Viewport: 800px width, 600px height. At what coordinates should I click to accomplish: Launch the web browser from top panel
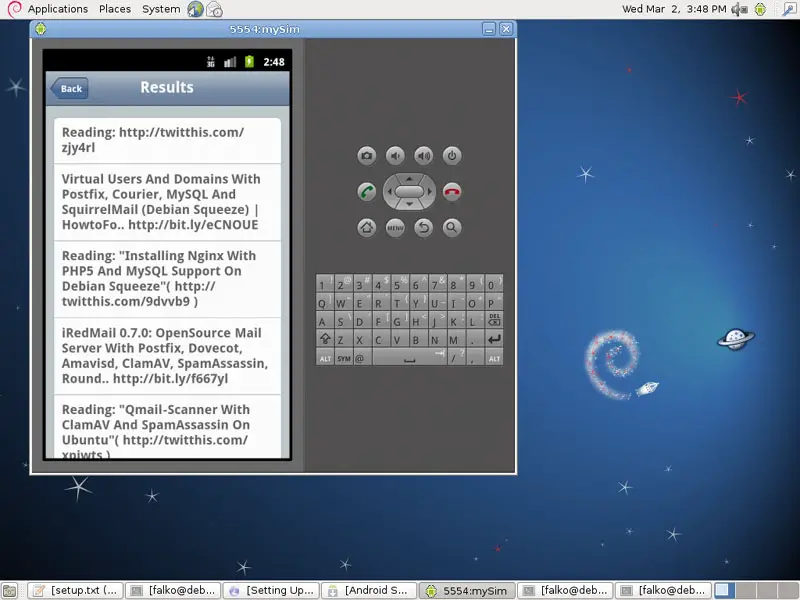(x=195, y=9)
